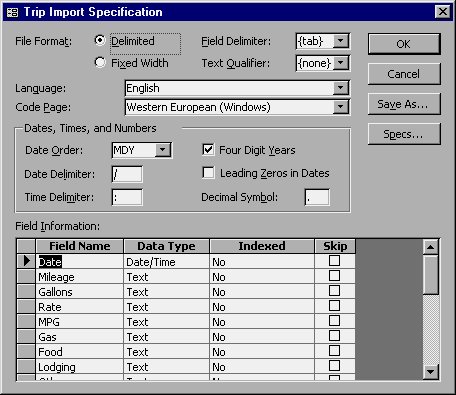Screen dimensions: 456x395
Task: Click the Rate field name cell
Action: click(x=80, y=307)
